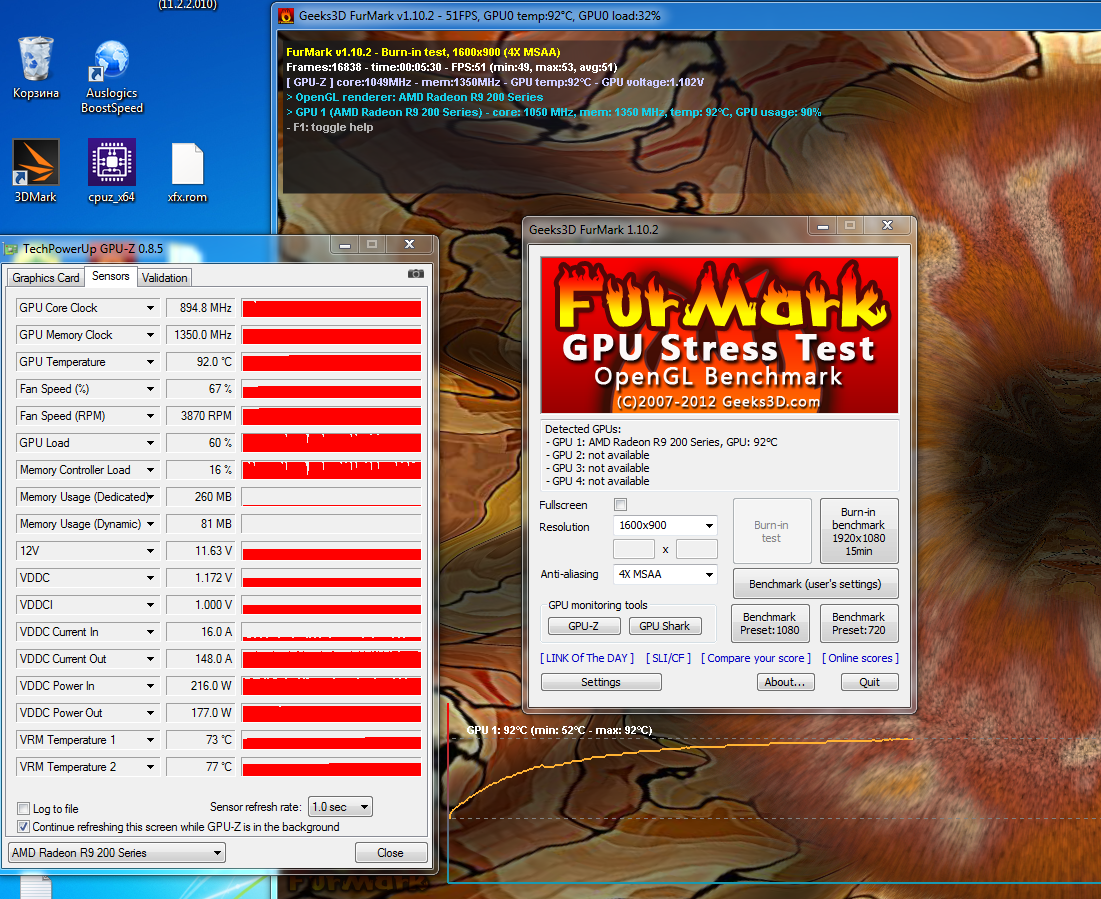
Task: Minimize the TechPowerUp GPU-Z window
Action: click(x=345, y=244)
